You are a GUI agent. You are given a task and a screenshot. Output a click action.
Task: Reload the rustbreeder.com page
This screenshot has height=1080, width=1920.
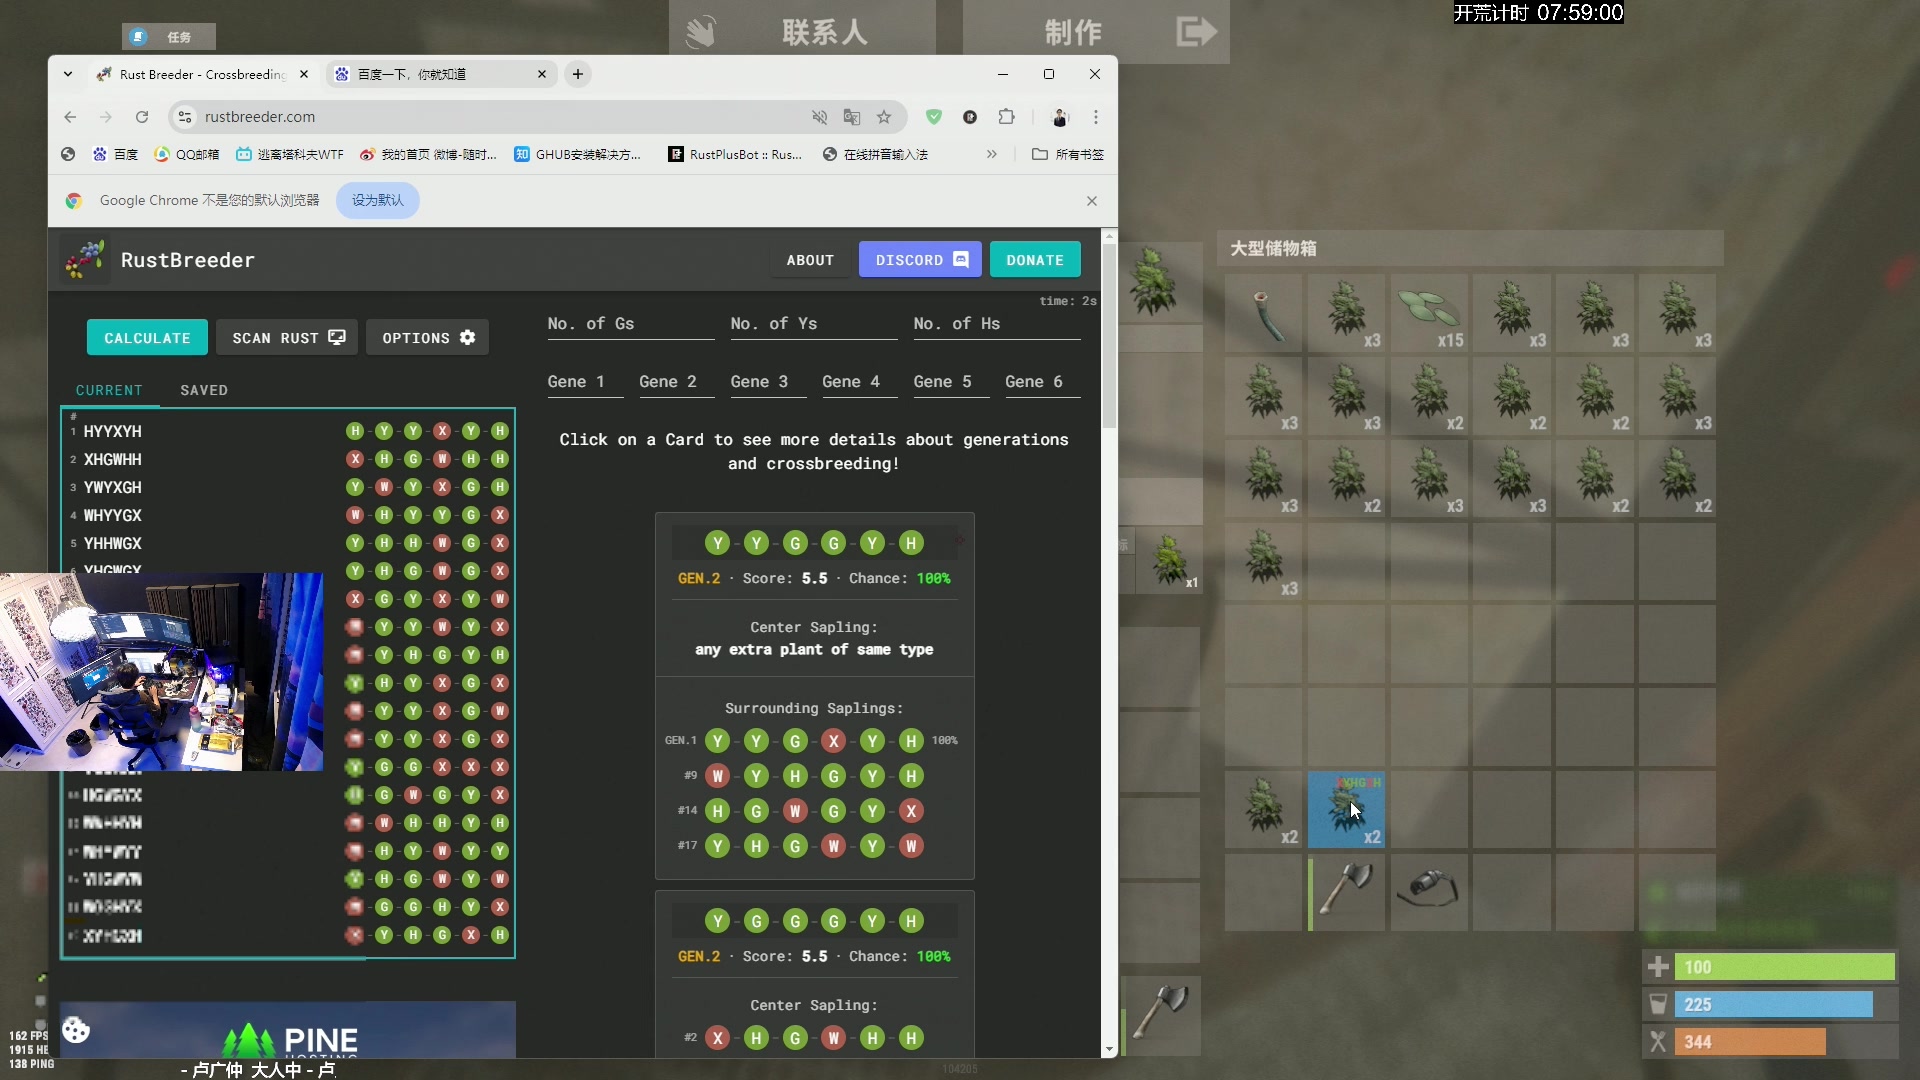click(142, 117)
